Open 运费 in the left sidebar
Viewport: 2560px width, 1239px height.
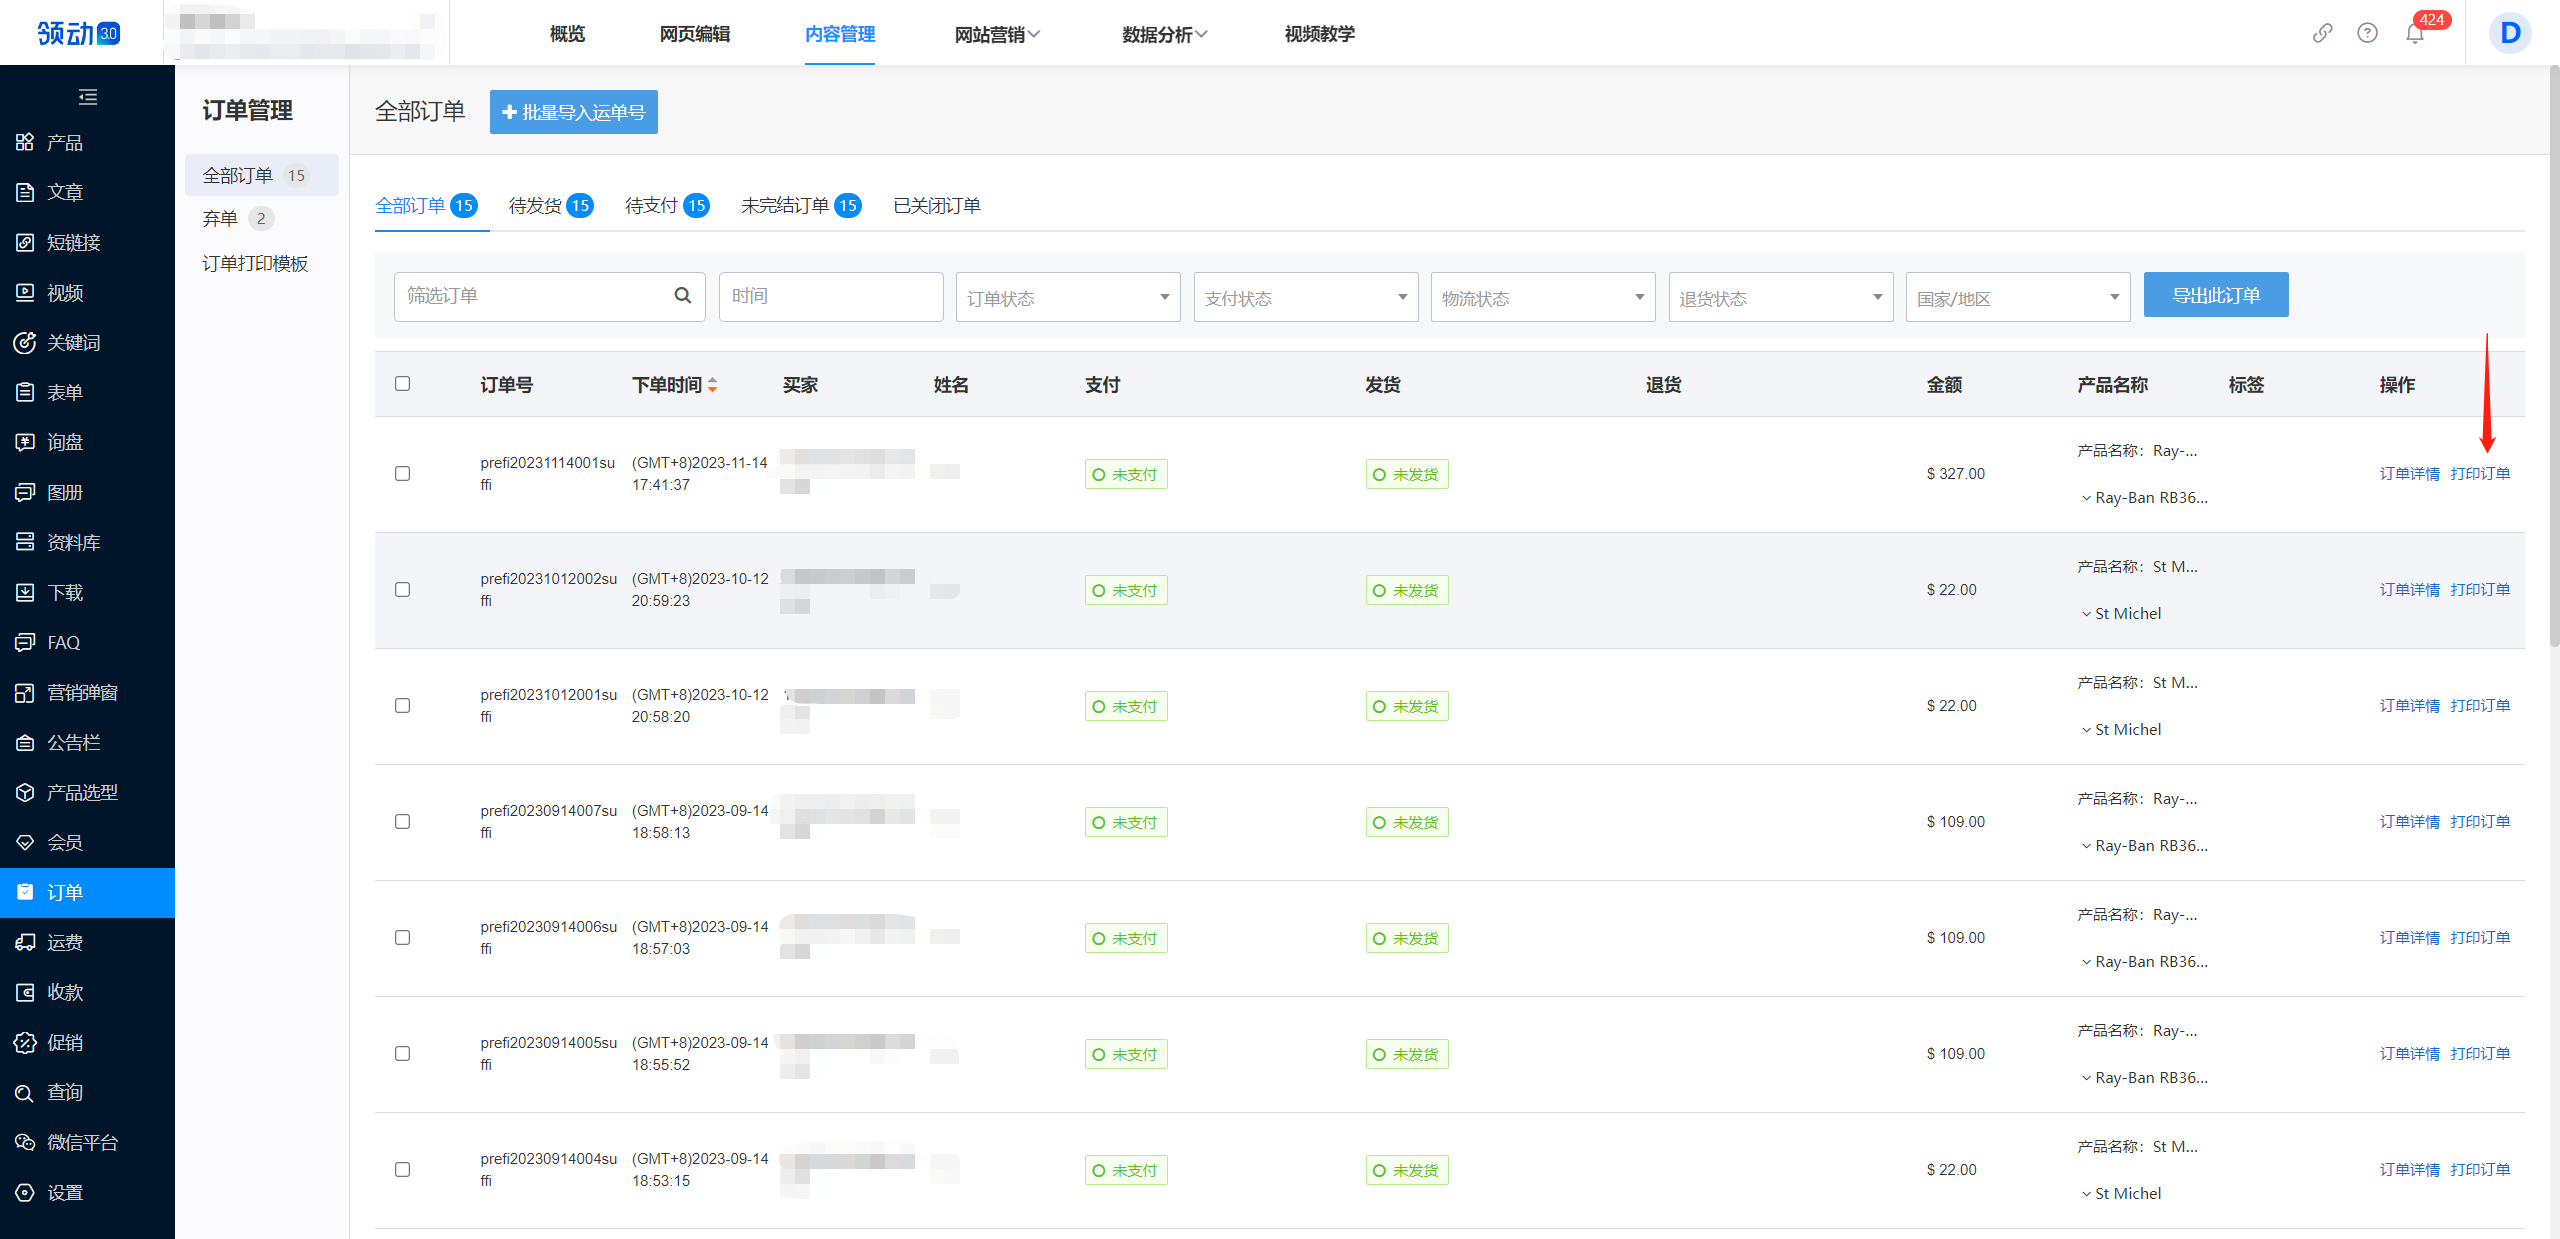(65, 942)
